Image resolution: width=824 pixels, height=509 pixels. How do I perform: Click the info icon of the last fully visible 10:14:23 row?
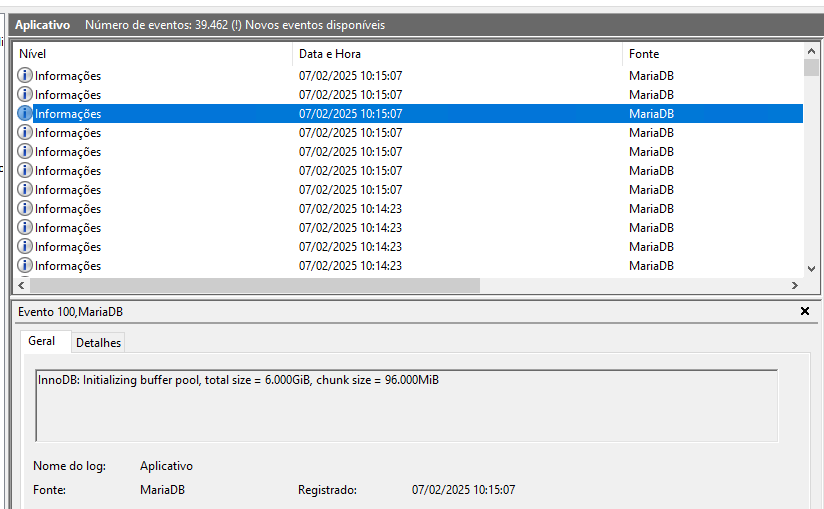24,265
